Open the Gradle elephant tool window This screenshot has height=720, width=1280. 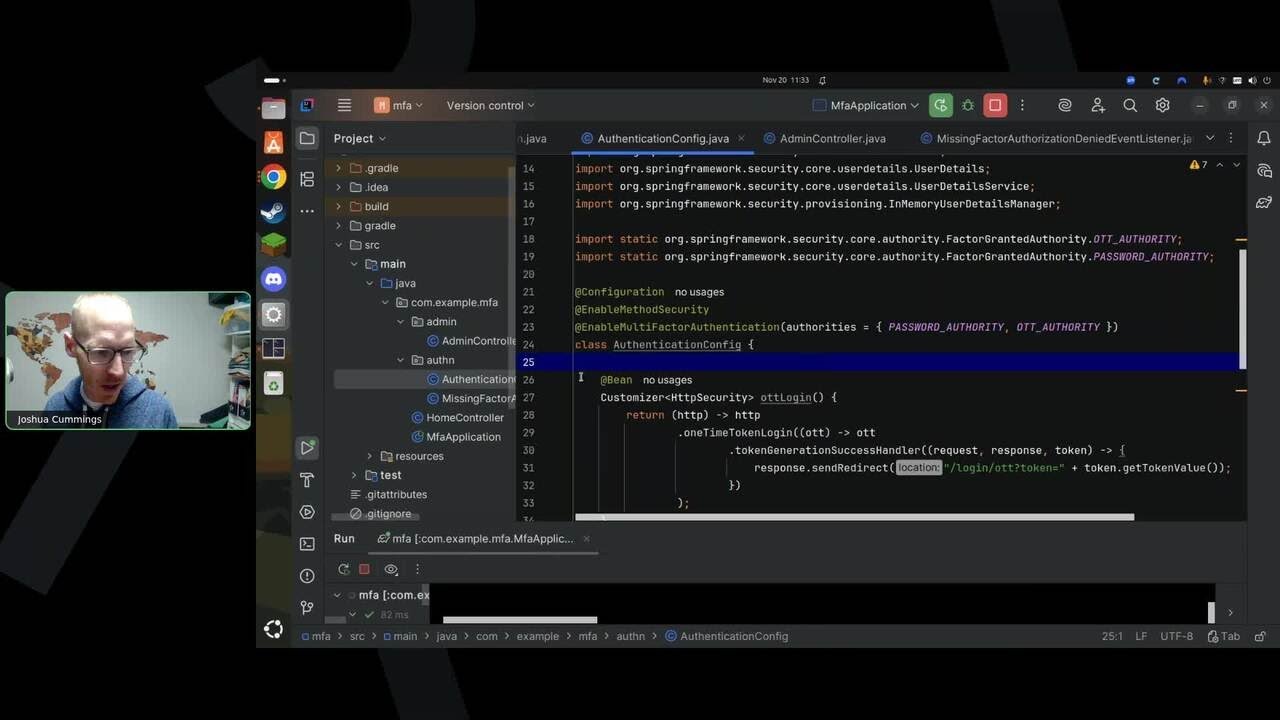coord(1264,203)
